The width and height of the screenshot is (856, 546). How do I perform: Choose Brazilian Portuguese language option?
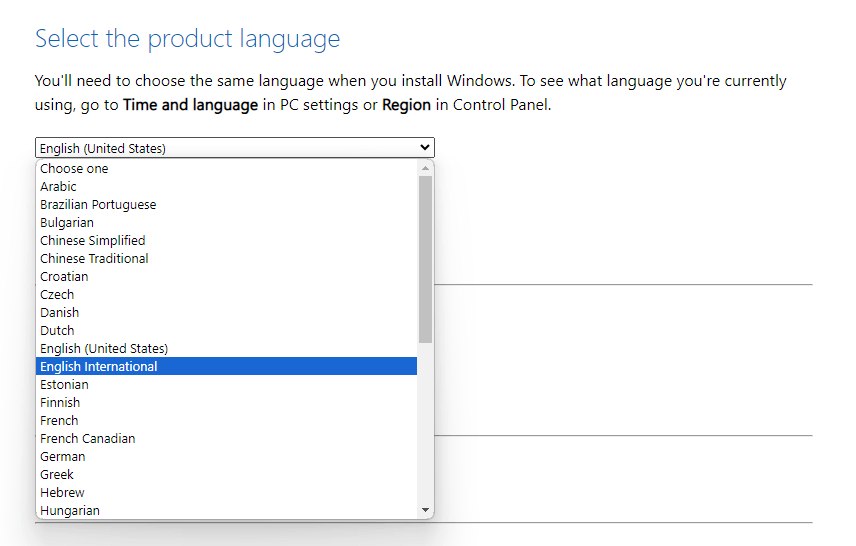coord(227,205)
